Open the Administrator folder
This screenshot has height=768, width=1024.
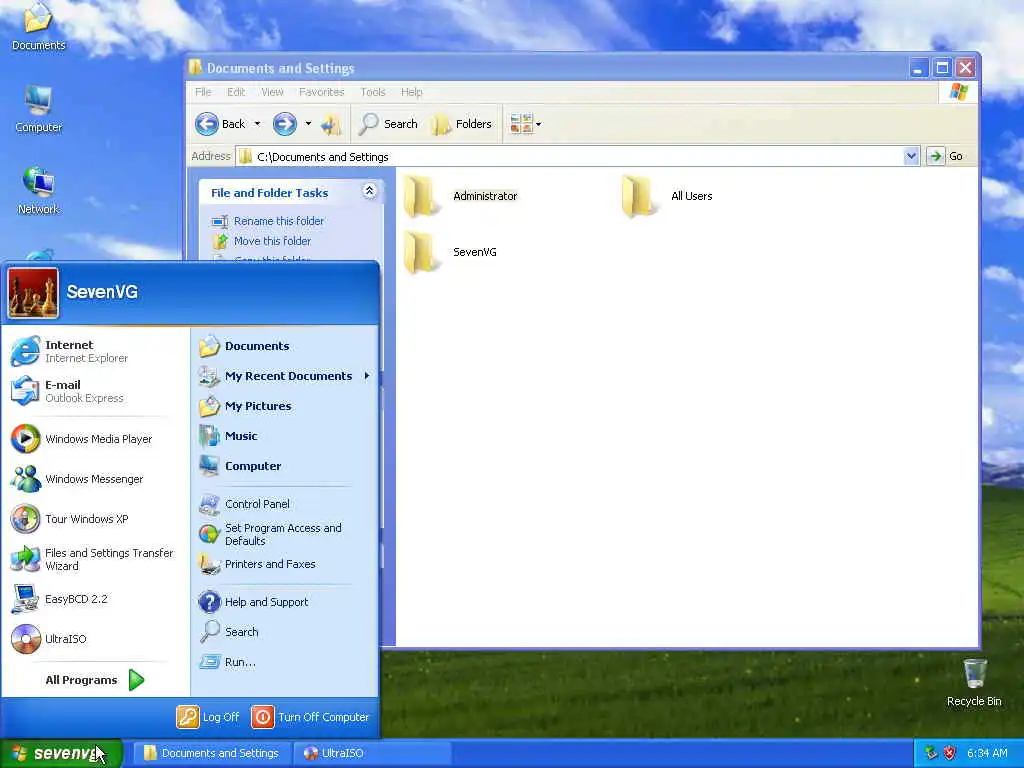pyautogui.click(x=460, y=196)
